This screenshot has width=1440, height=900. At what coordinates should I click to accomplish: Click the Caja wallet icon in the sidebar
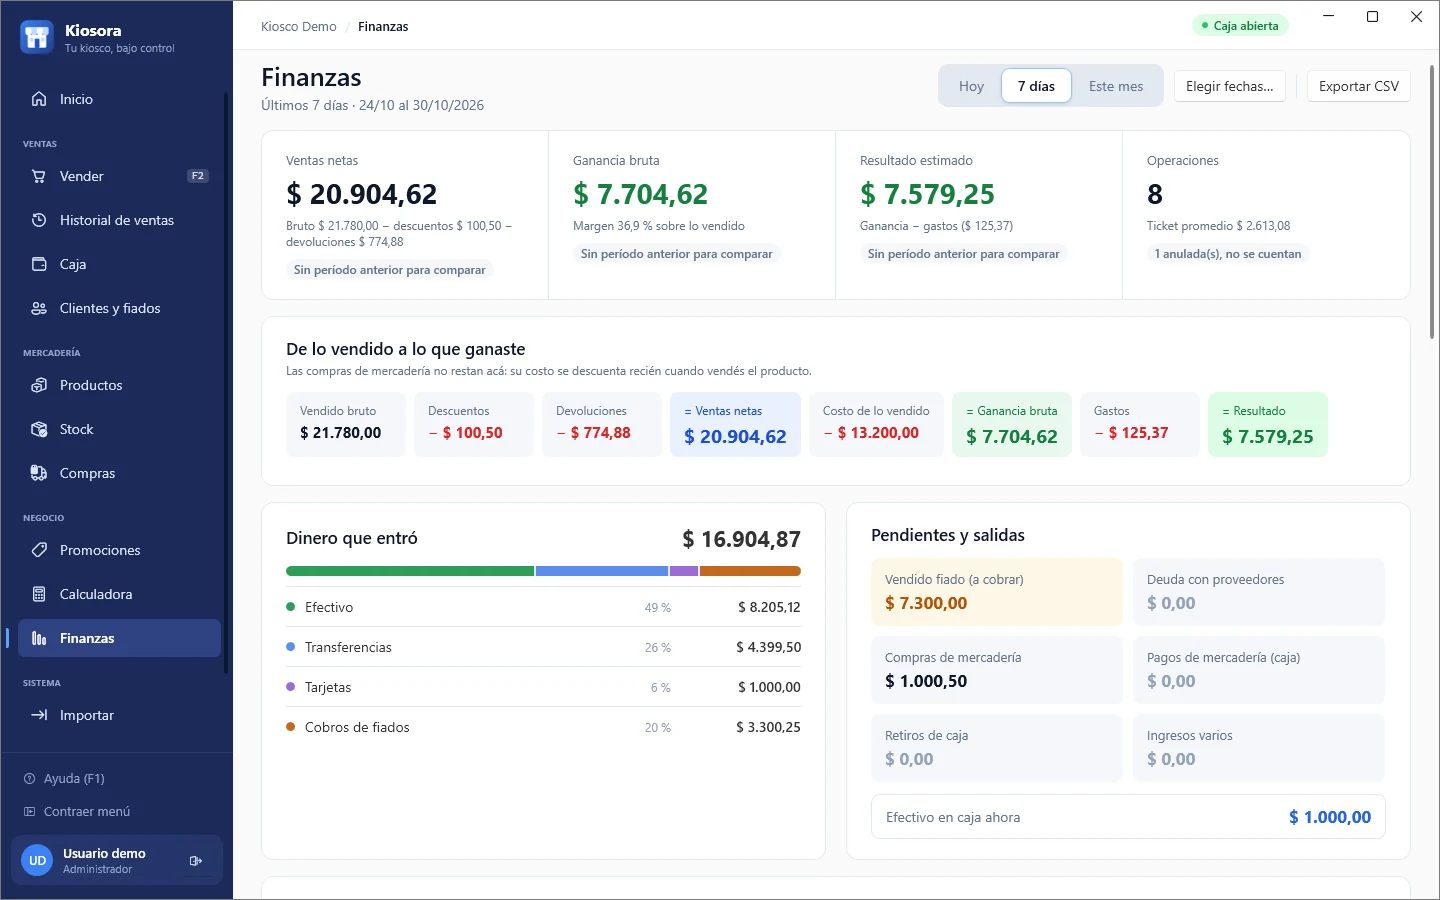[x=39, y=264]
